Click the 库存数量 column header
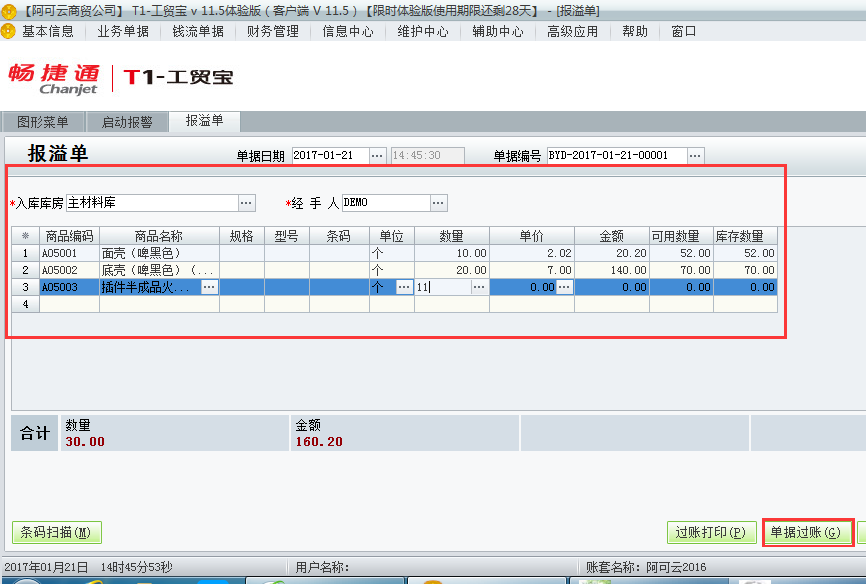This screenshot has width=866, height=584. click(x=745, y=236)
